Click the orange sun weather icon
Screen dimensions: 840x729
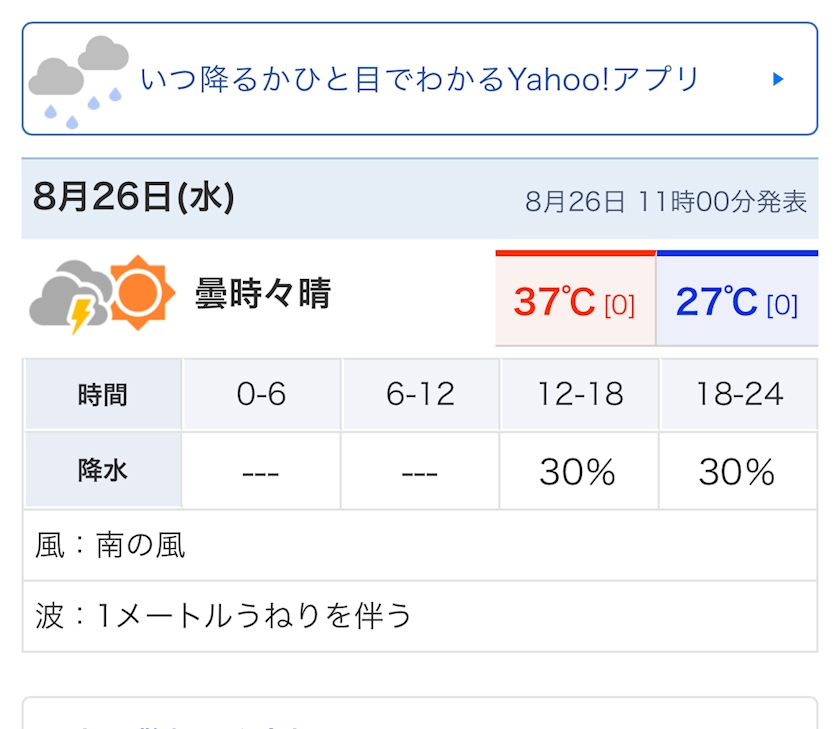[139, 292]
